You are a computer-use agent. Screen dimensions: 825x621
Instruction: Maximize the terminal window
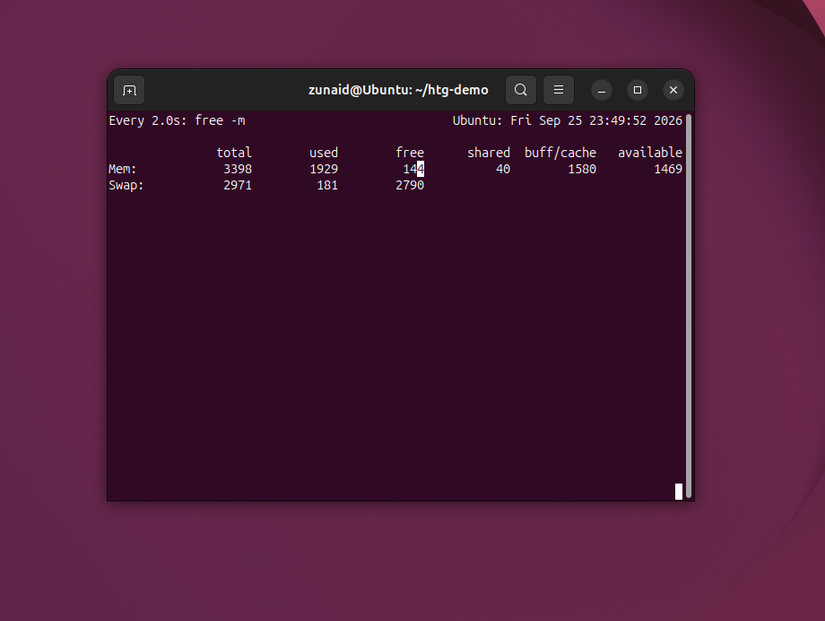tap(637, 90)
